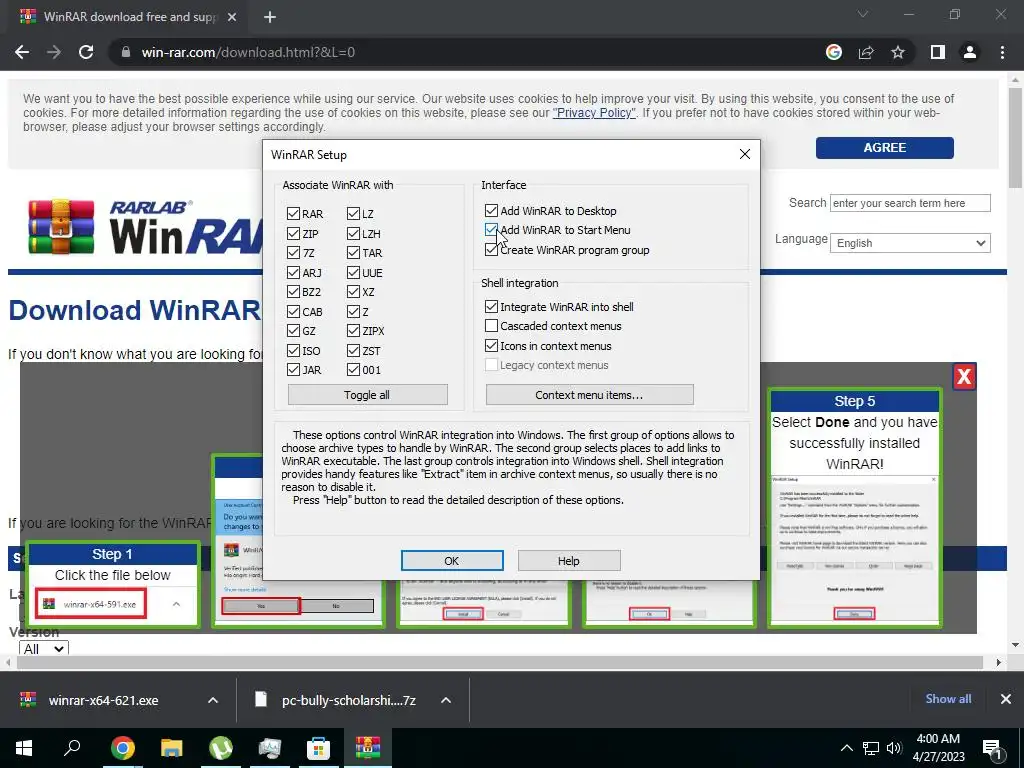This screenshot has height=768, width=1024.
Task: Close the WinRAR download tab
Action: 232,17
